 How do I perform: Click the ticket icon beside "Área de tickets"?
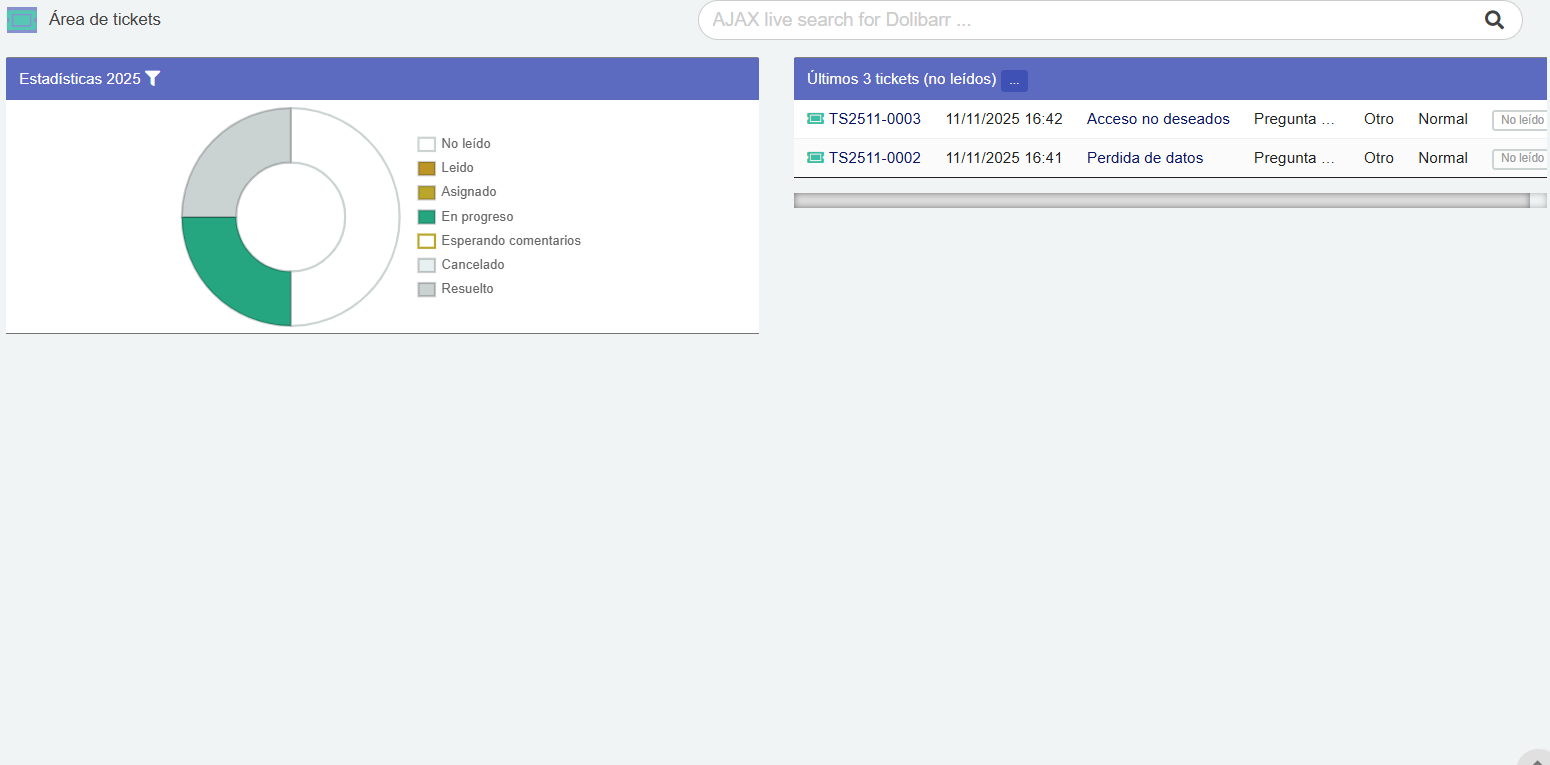tap(22, 20)
